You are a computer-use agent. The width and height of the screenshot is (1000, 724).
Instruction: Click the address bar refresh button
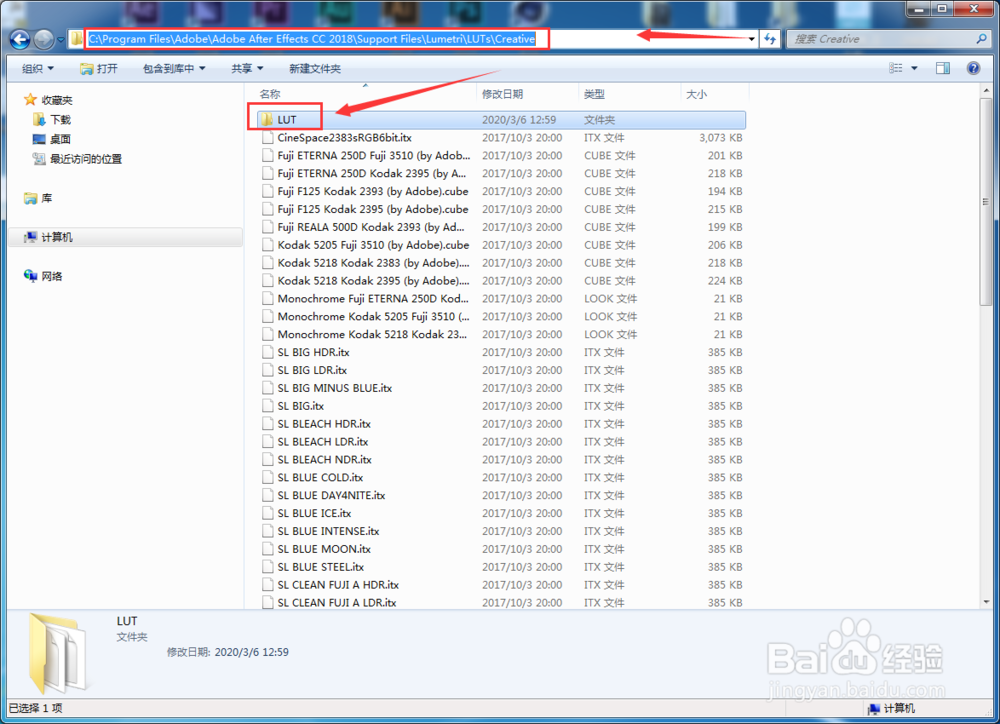[770, 39]
